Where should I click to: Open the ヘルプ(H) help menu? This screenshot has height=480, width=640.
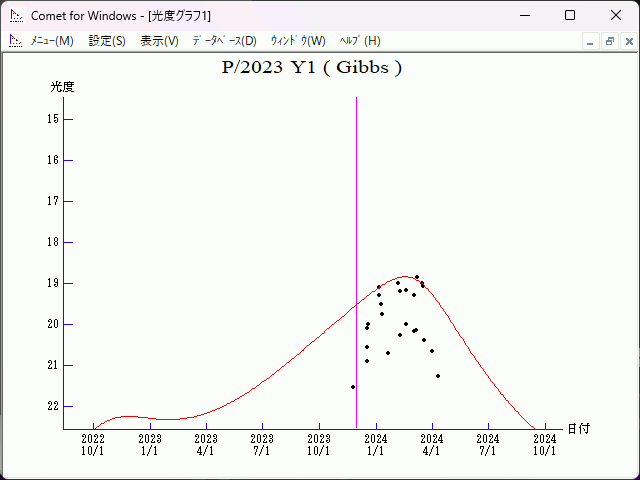point(360,41)
